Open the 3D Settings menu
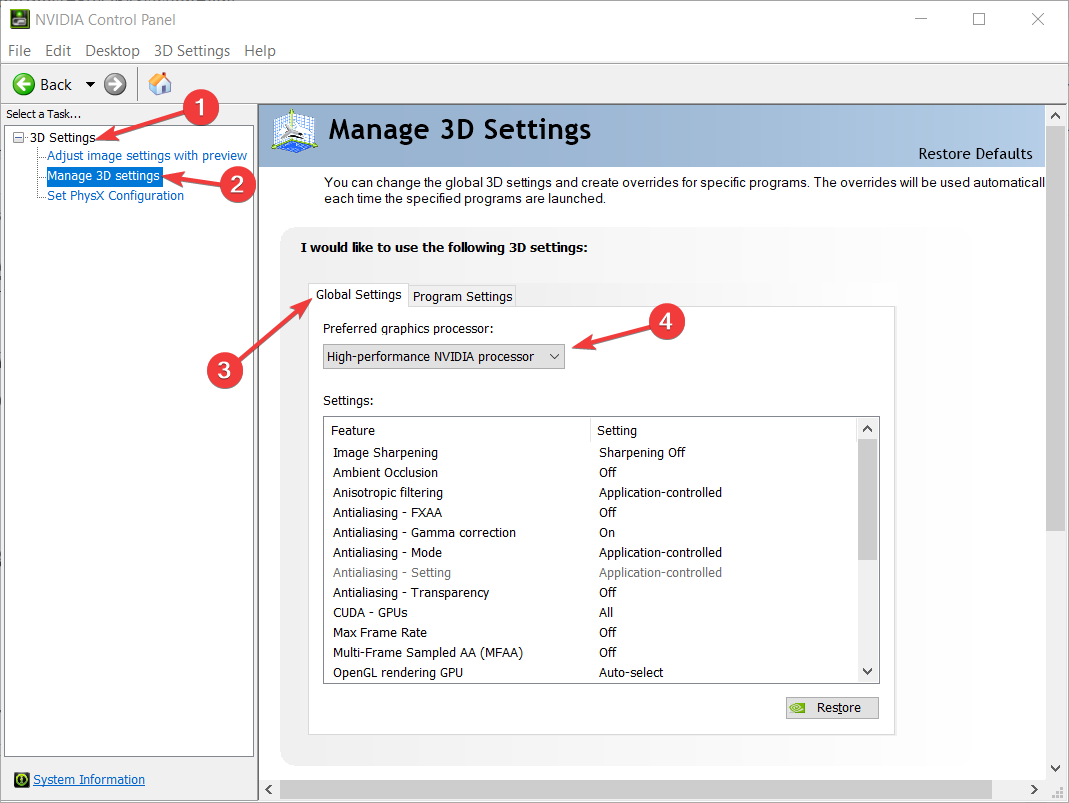Image resolution: width=1069 pixels, height=803 pixels. pyautogui.click(x=192, y=51)
